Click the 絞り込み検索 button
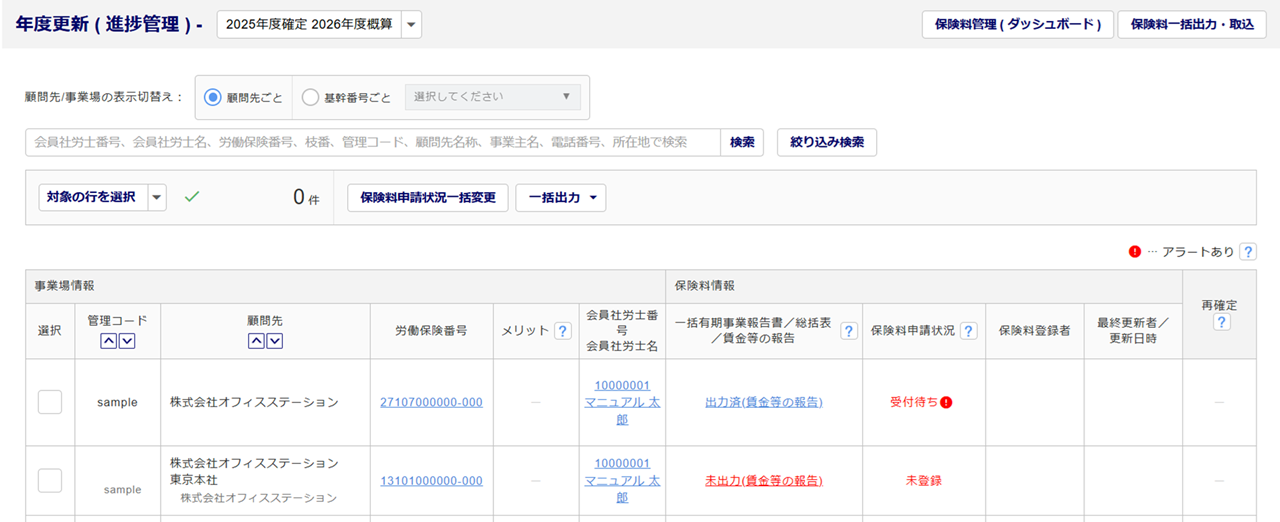 pyautogui.click(x=827, y=142)
